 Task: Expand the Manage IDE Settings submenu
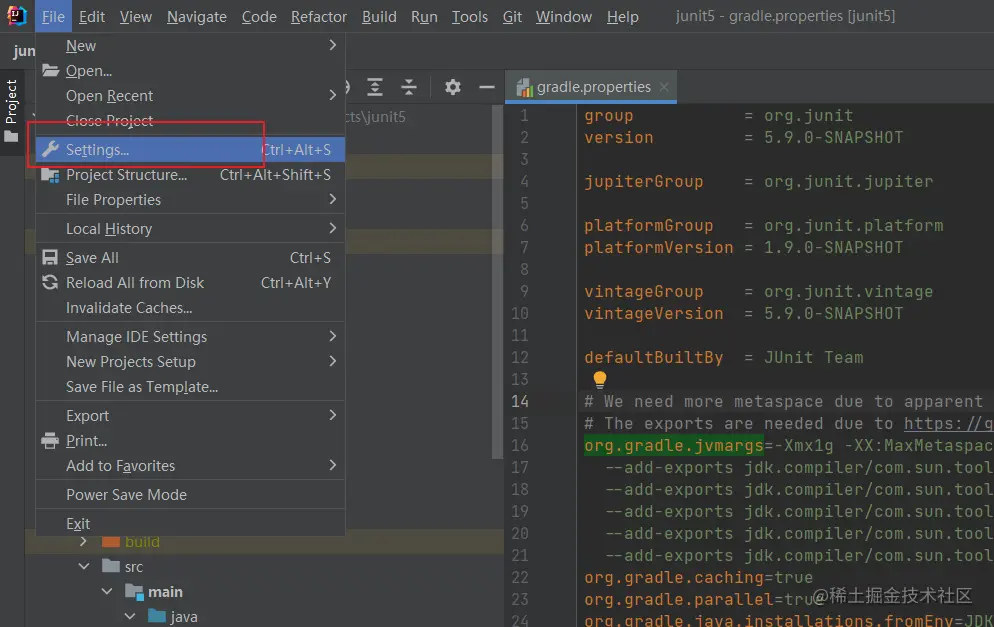pos(190,337)
